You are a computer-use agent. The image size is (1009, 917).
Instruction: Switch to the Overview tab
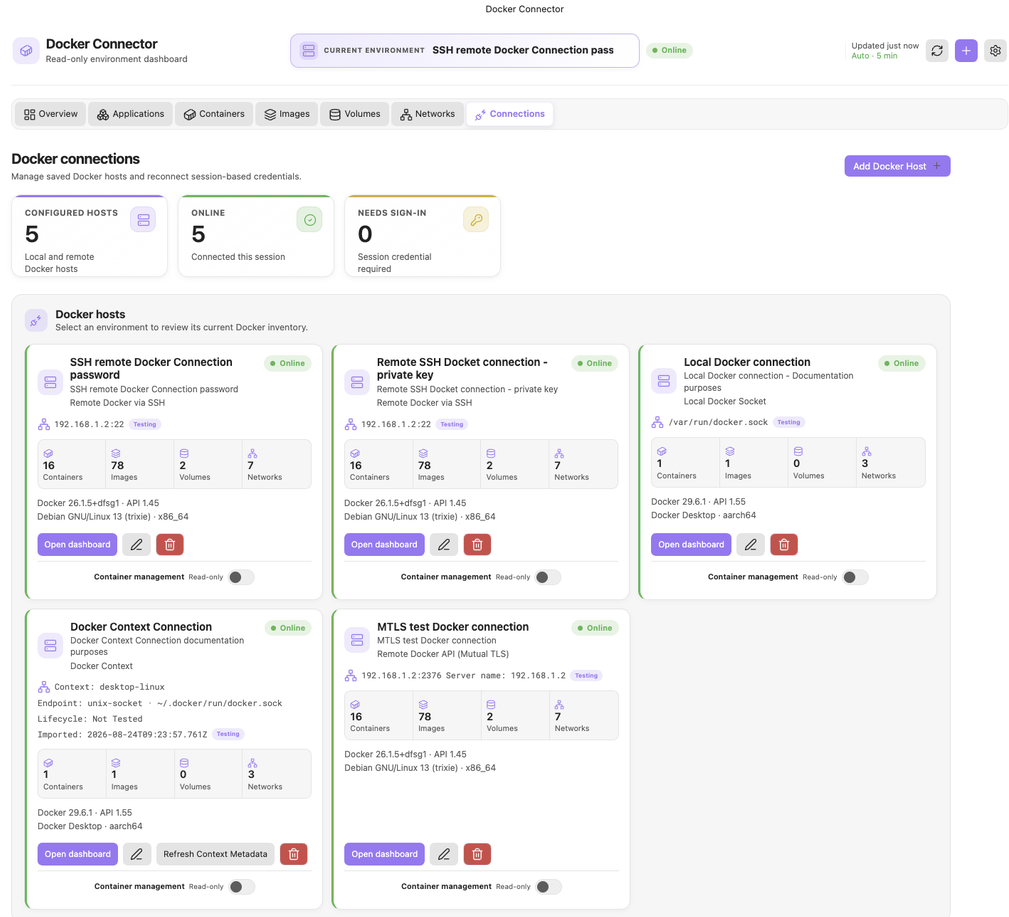51,114
